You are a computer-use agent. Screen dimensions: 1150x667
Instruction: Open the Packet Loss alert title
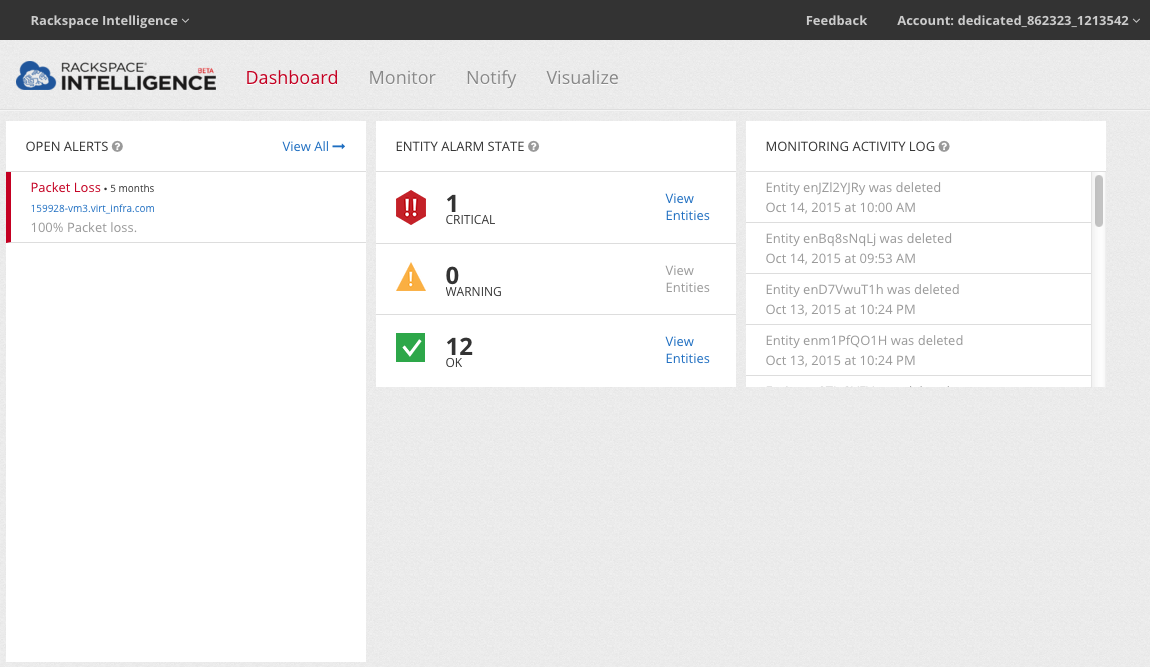pos(65,188)
